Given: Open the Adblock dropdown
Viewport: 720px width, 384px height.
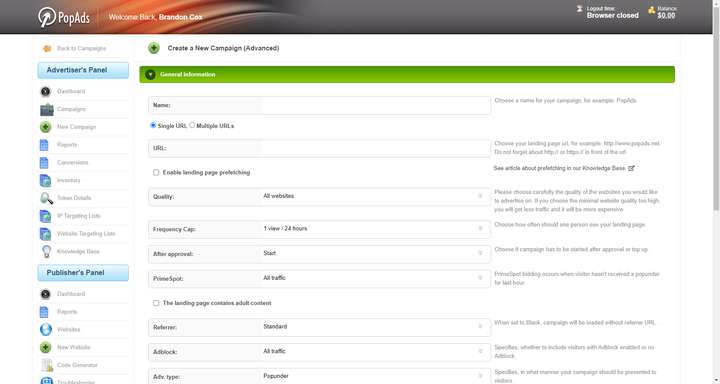Looking at the screenshot, I should click(x=319, y=352).
